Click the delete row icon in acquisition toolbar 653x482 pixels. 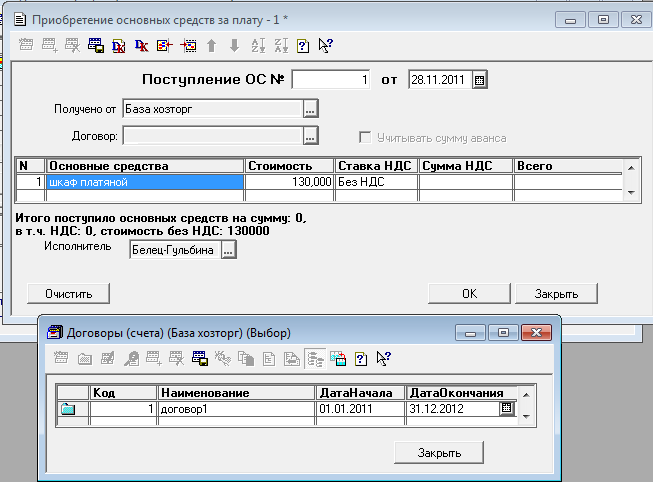coord(72,45)
